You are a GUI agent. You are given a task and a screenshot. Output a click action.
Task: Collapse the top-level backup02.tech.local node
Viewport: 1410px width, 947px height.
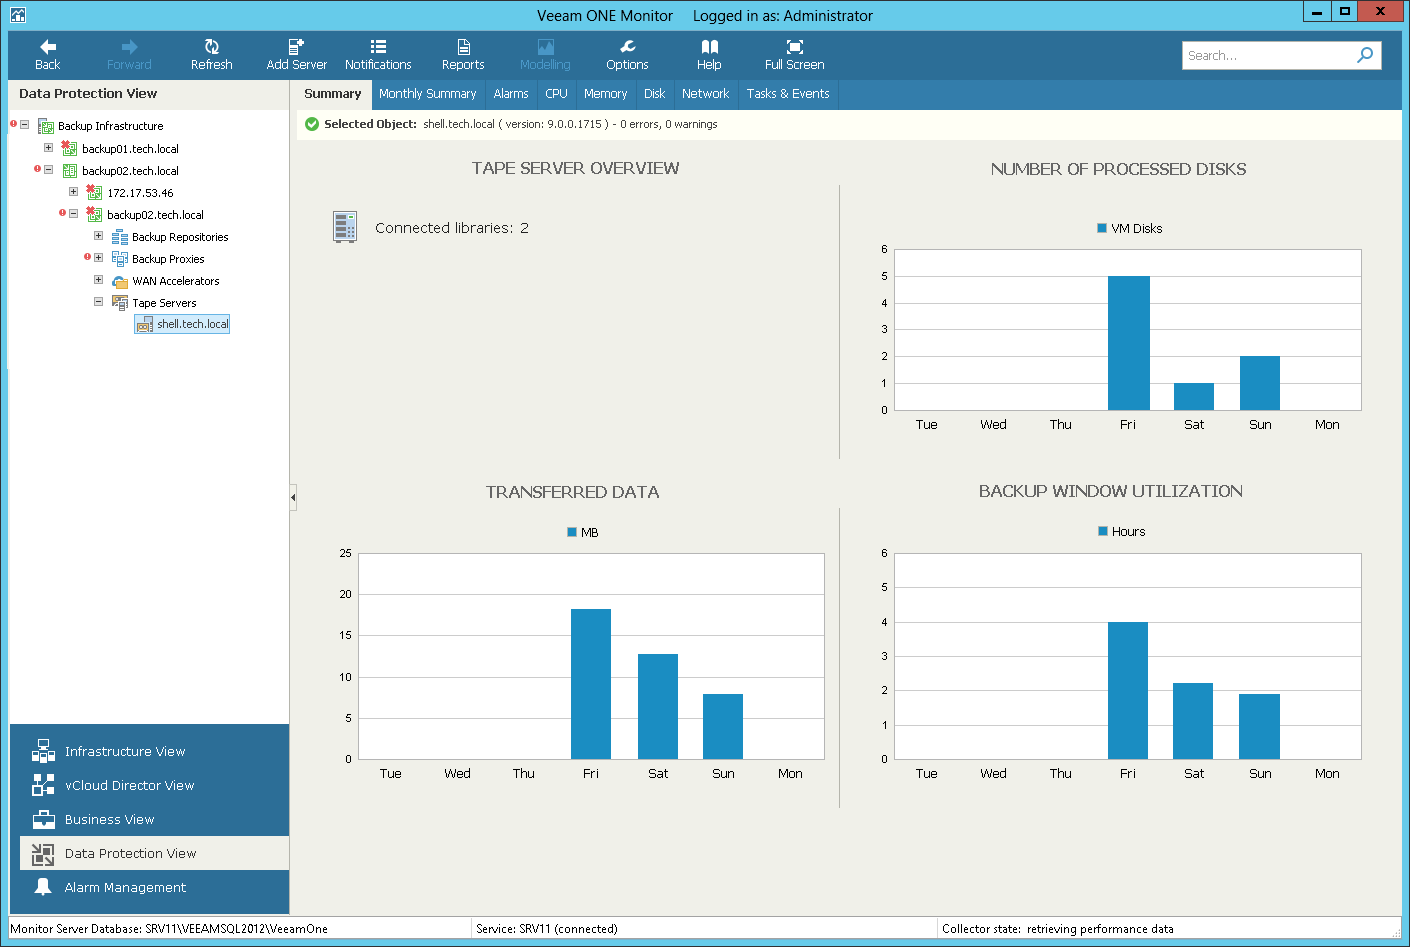(x=48, y=169)
